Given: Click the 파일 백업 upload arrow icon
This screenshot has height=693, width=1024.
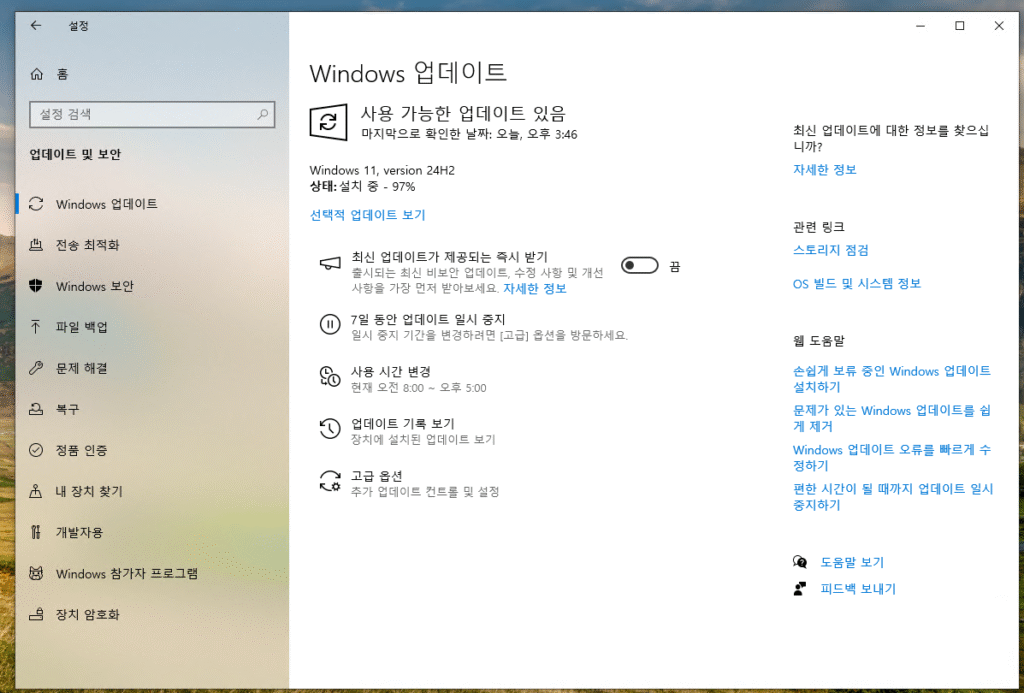Looking at the screenshot, I should coord(37,327).
